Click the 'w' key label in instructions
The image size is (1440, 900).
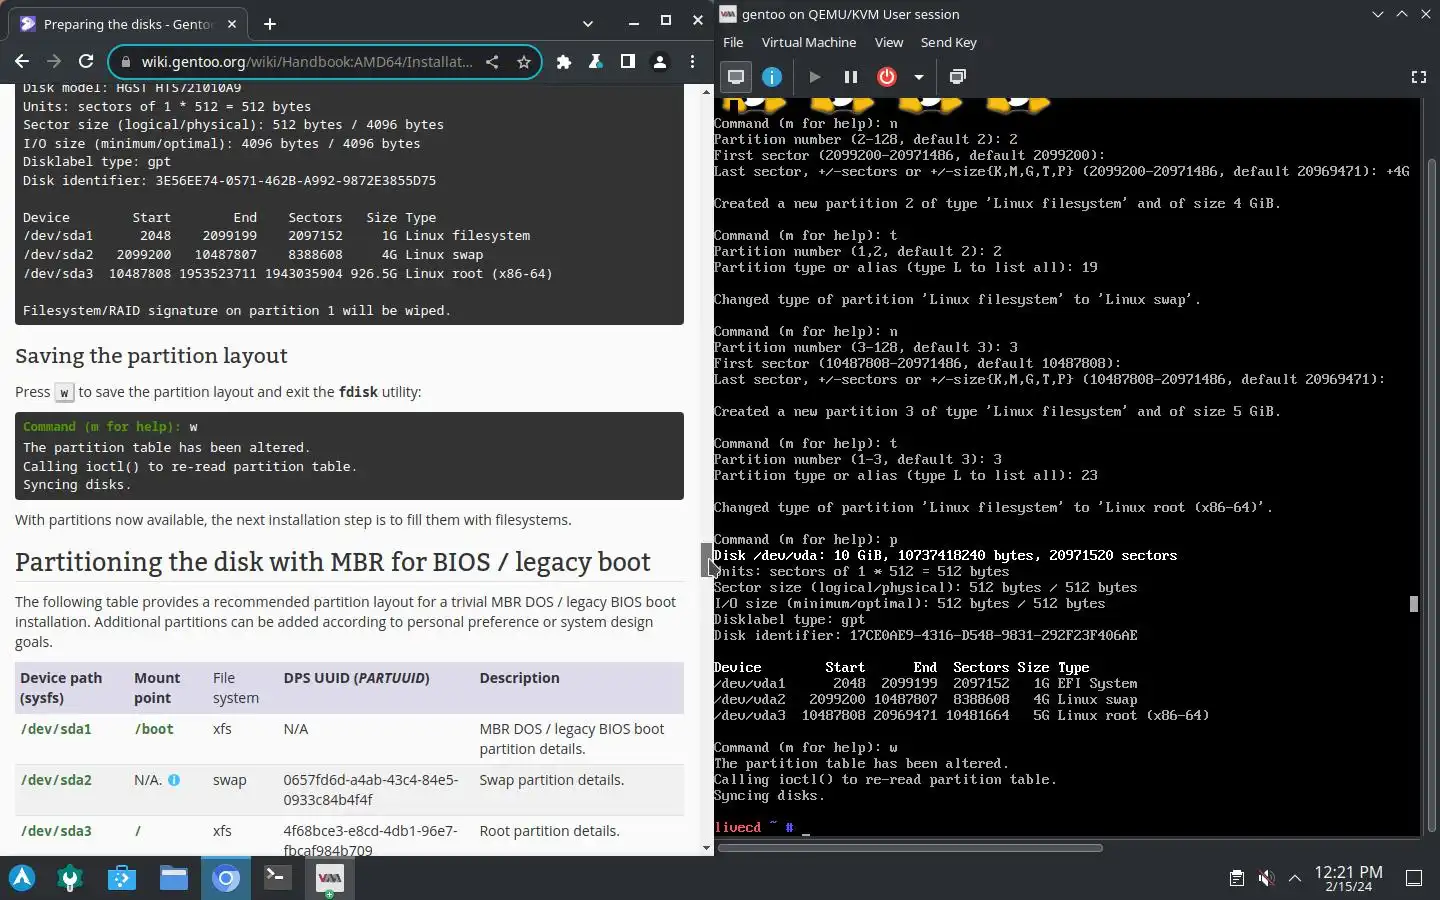click(64, 392)
